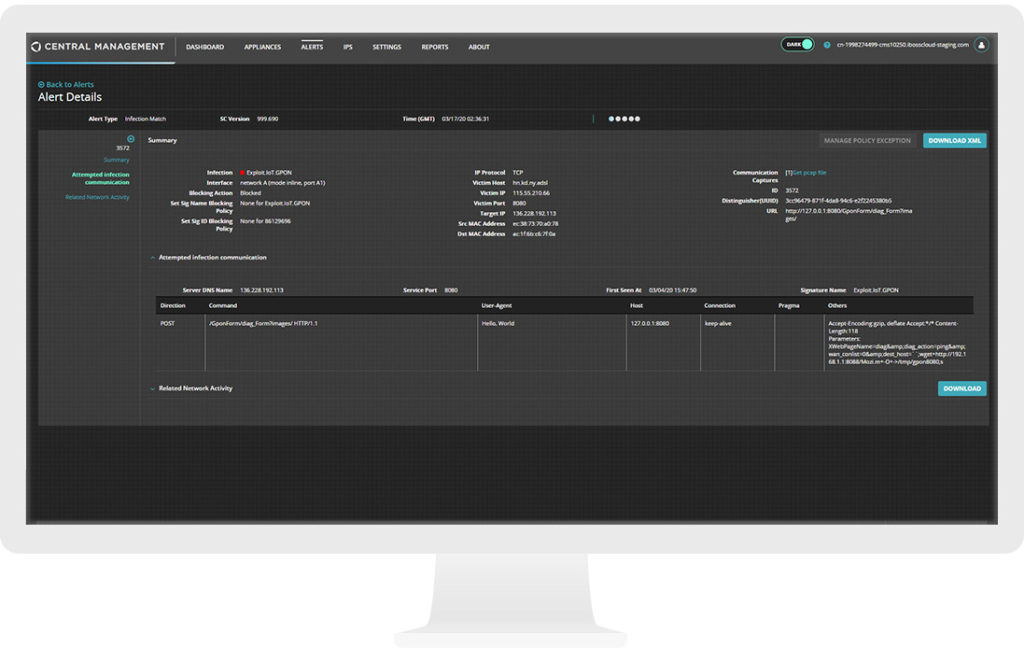The height and width of the screenshot is (648, 1024).
Task: Click the Host column header
Action: point(637,306)
